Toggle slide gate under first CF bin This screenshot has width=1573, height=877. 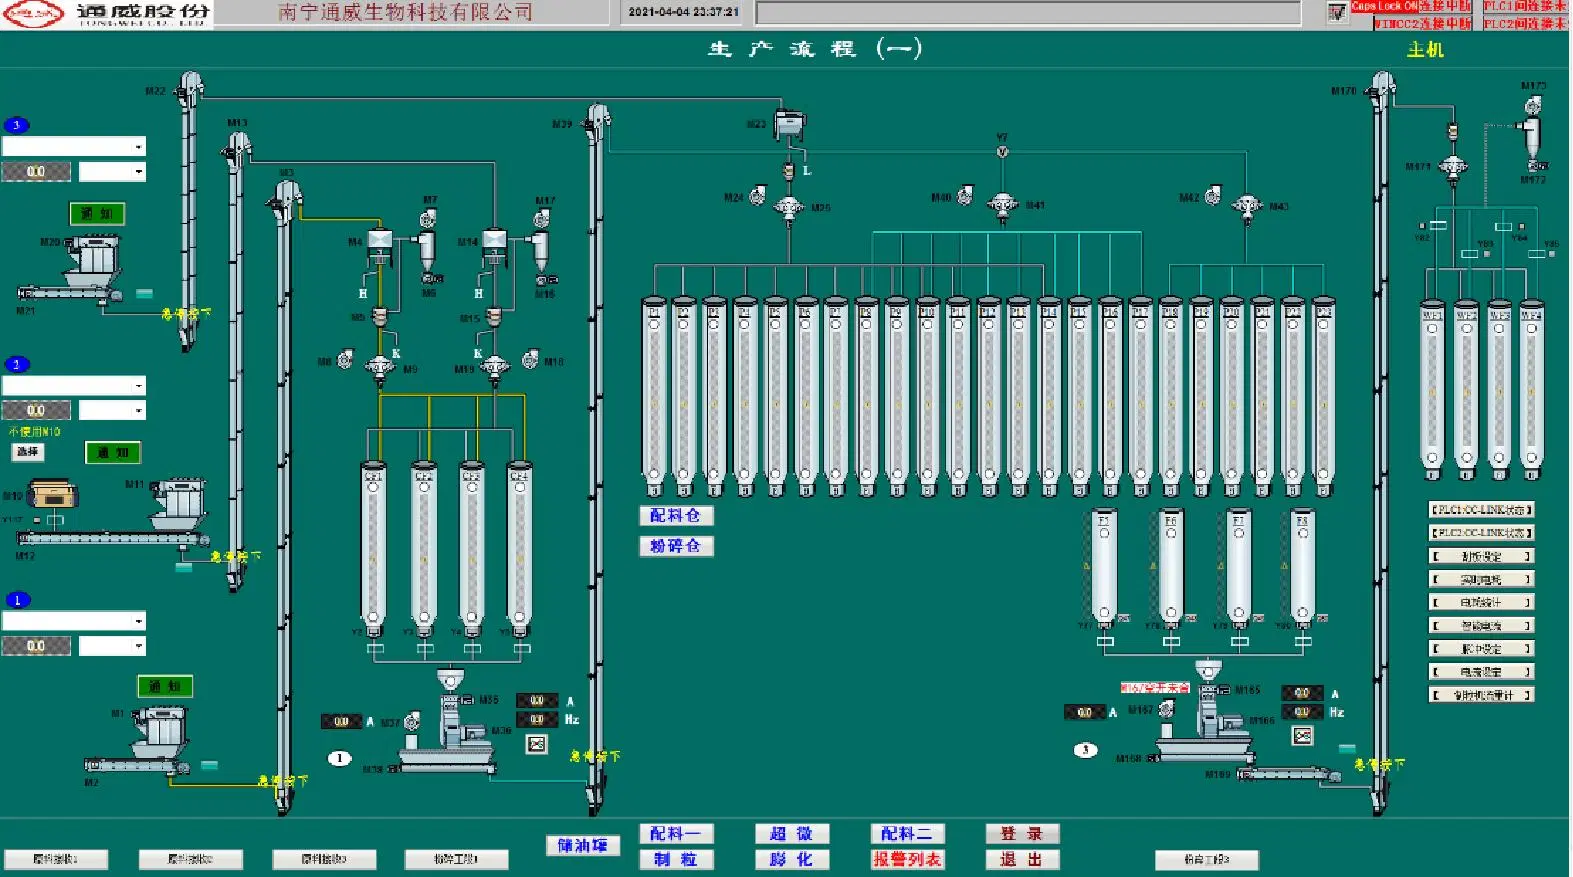click(375, 649)
